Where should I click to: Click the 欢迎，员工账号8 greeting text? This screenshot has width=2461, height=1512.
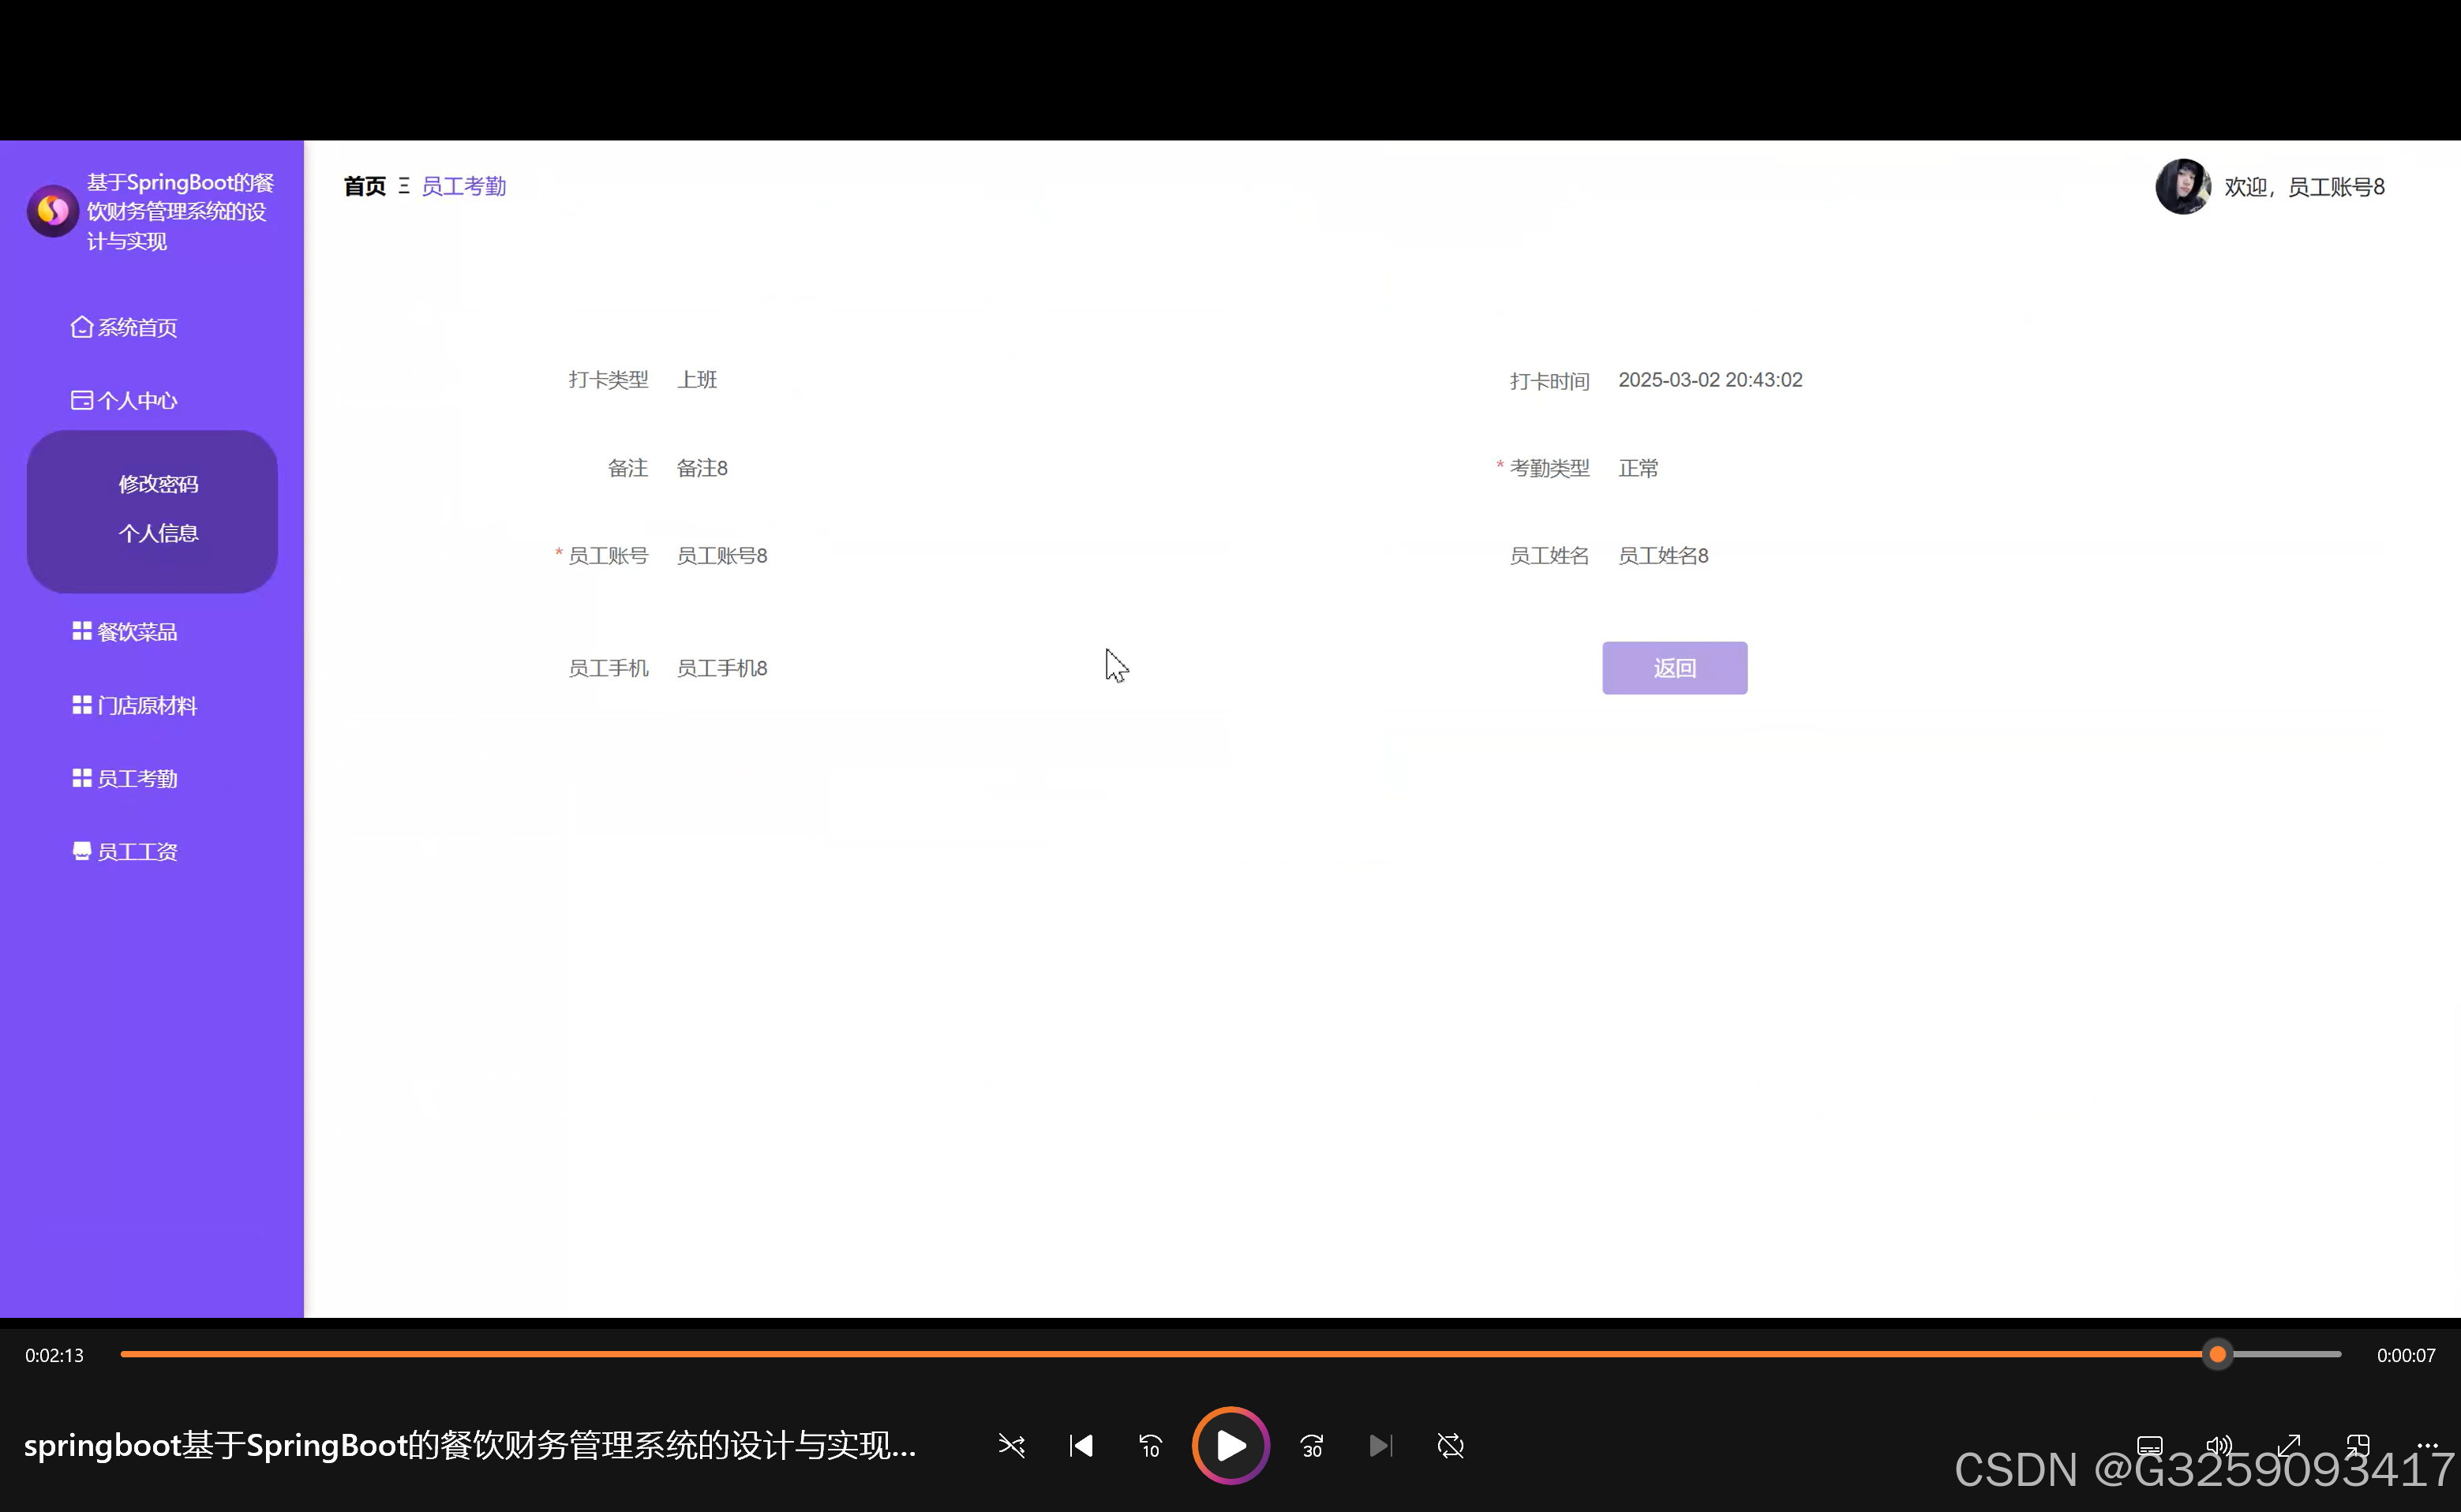coord(2304,187)
